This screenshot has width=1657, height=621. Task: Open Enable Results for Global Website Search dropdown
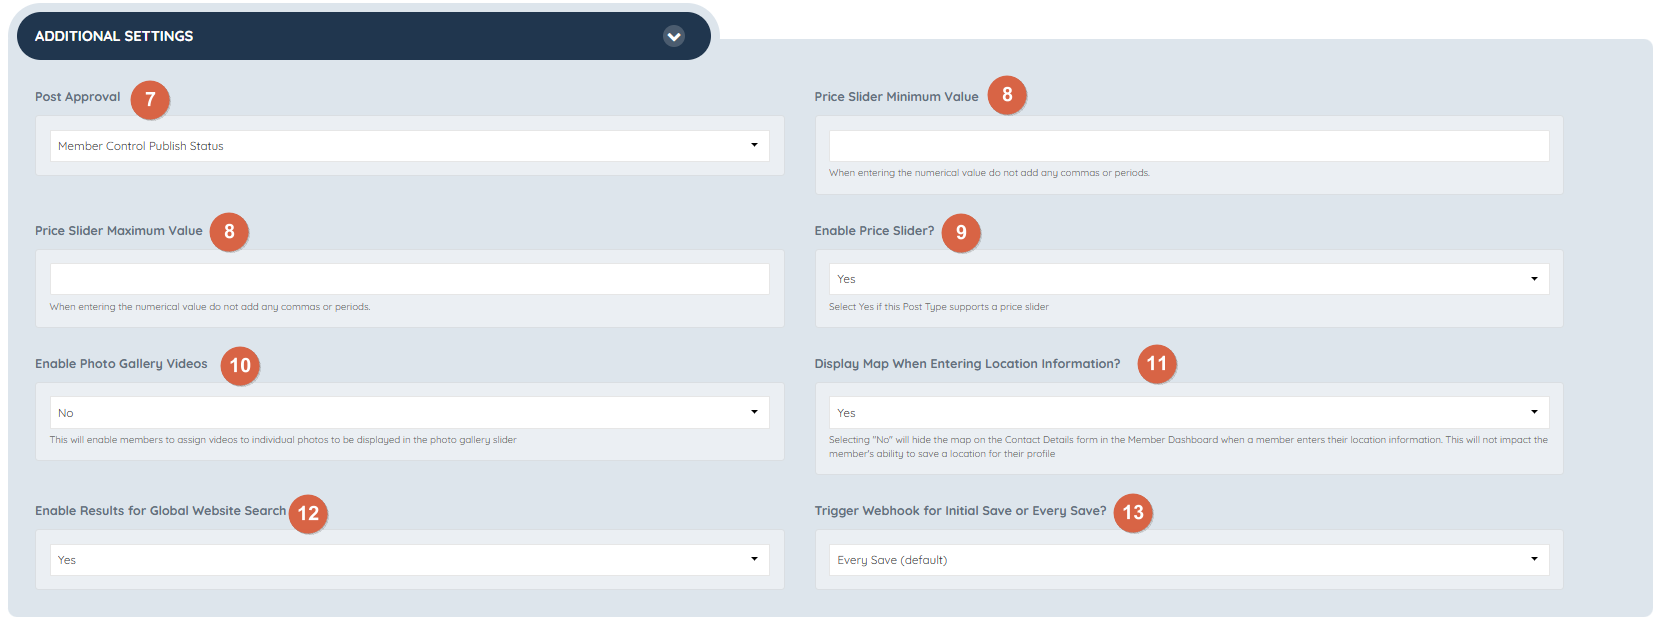(410, 560)
